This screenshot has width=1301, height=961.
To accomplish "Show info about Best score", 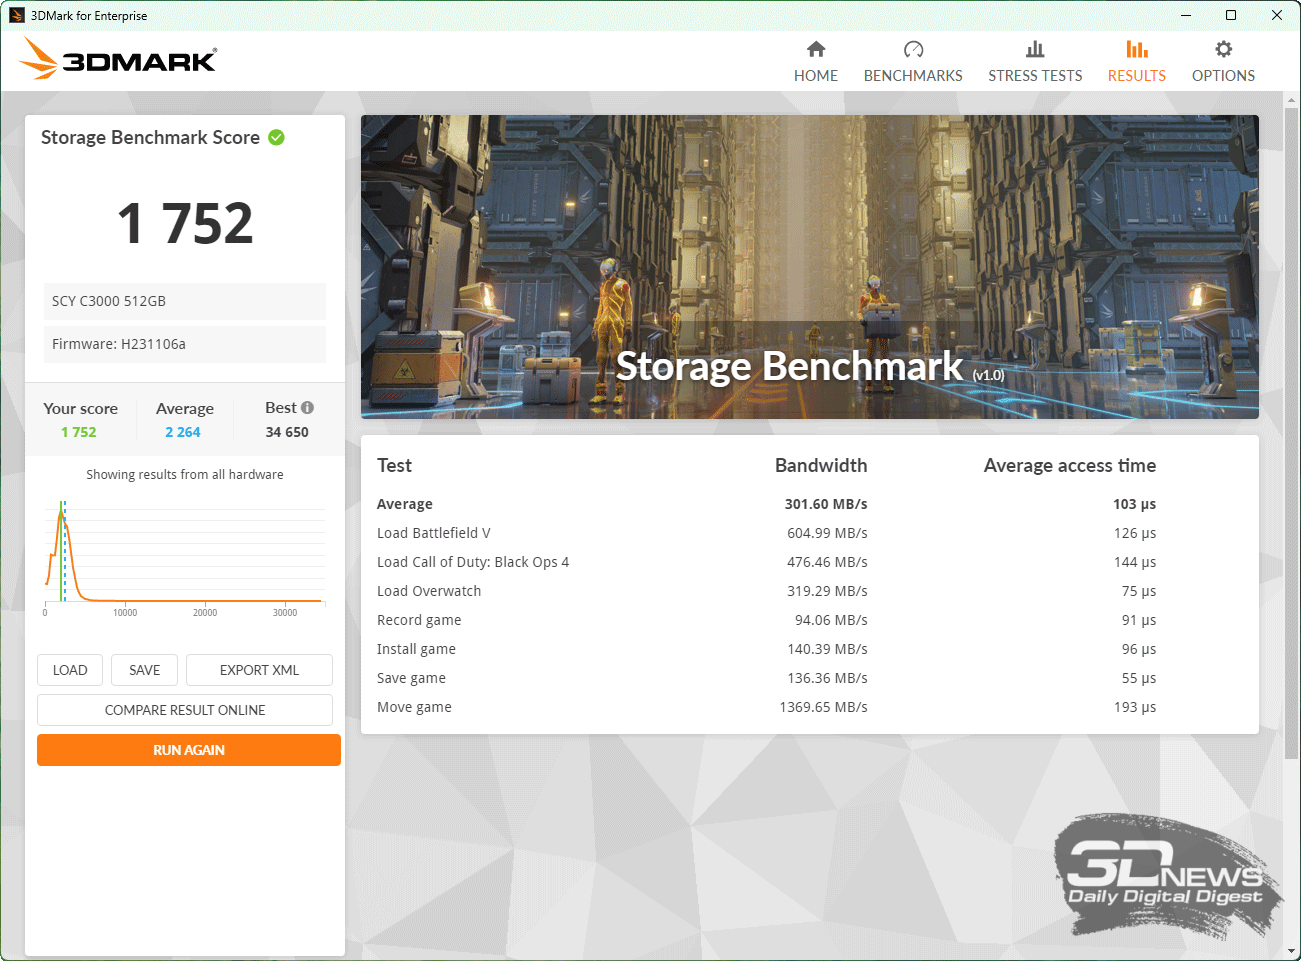I will [307, 407].
